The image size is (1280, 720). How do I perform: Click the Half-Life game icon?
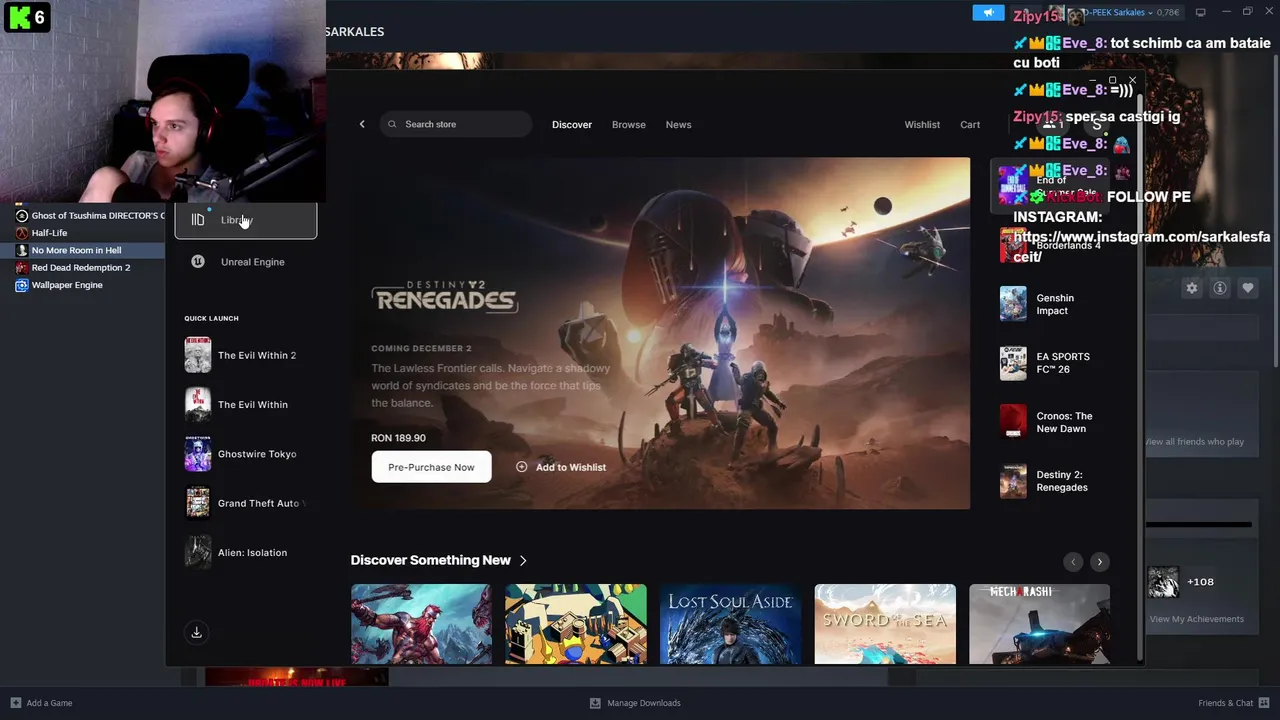[22, 233]
